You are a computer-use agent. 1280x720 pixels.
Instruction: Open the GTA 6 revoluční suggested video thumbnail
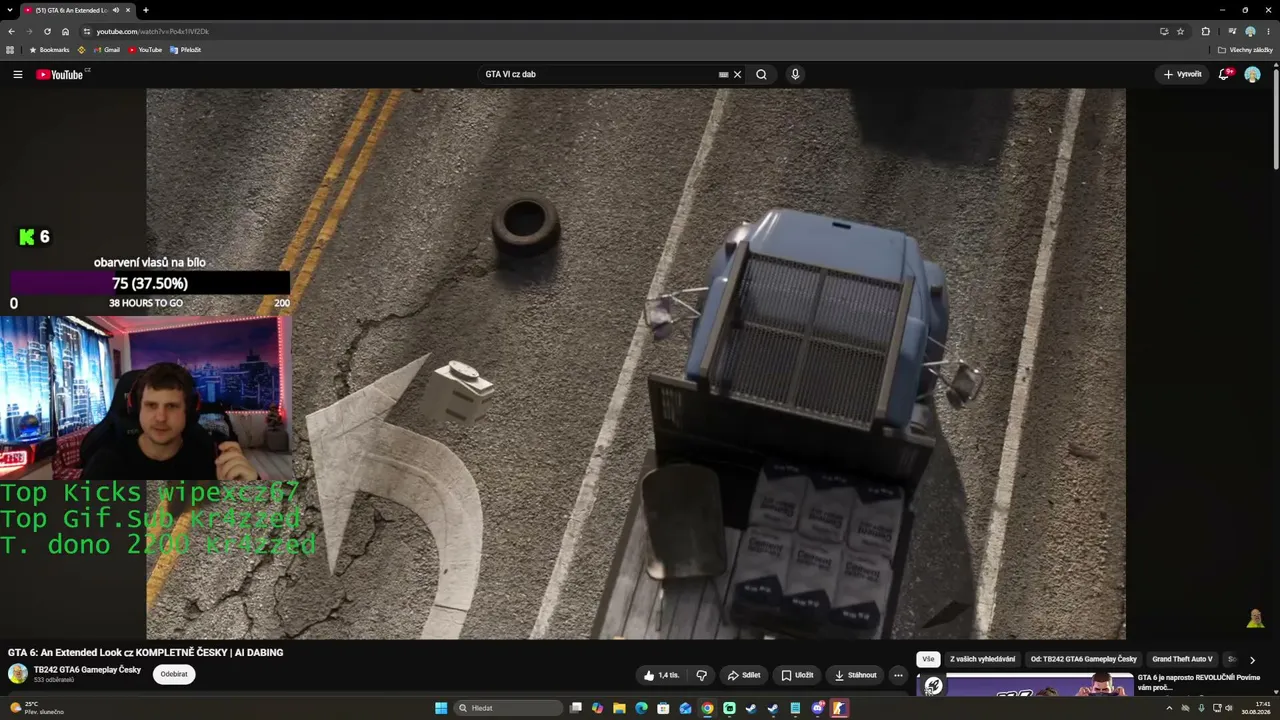1024,684
